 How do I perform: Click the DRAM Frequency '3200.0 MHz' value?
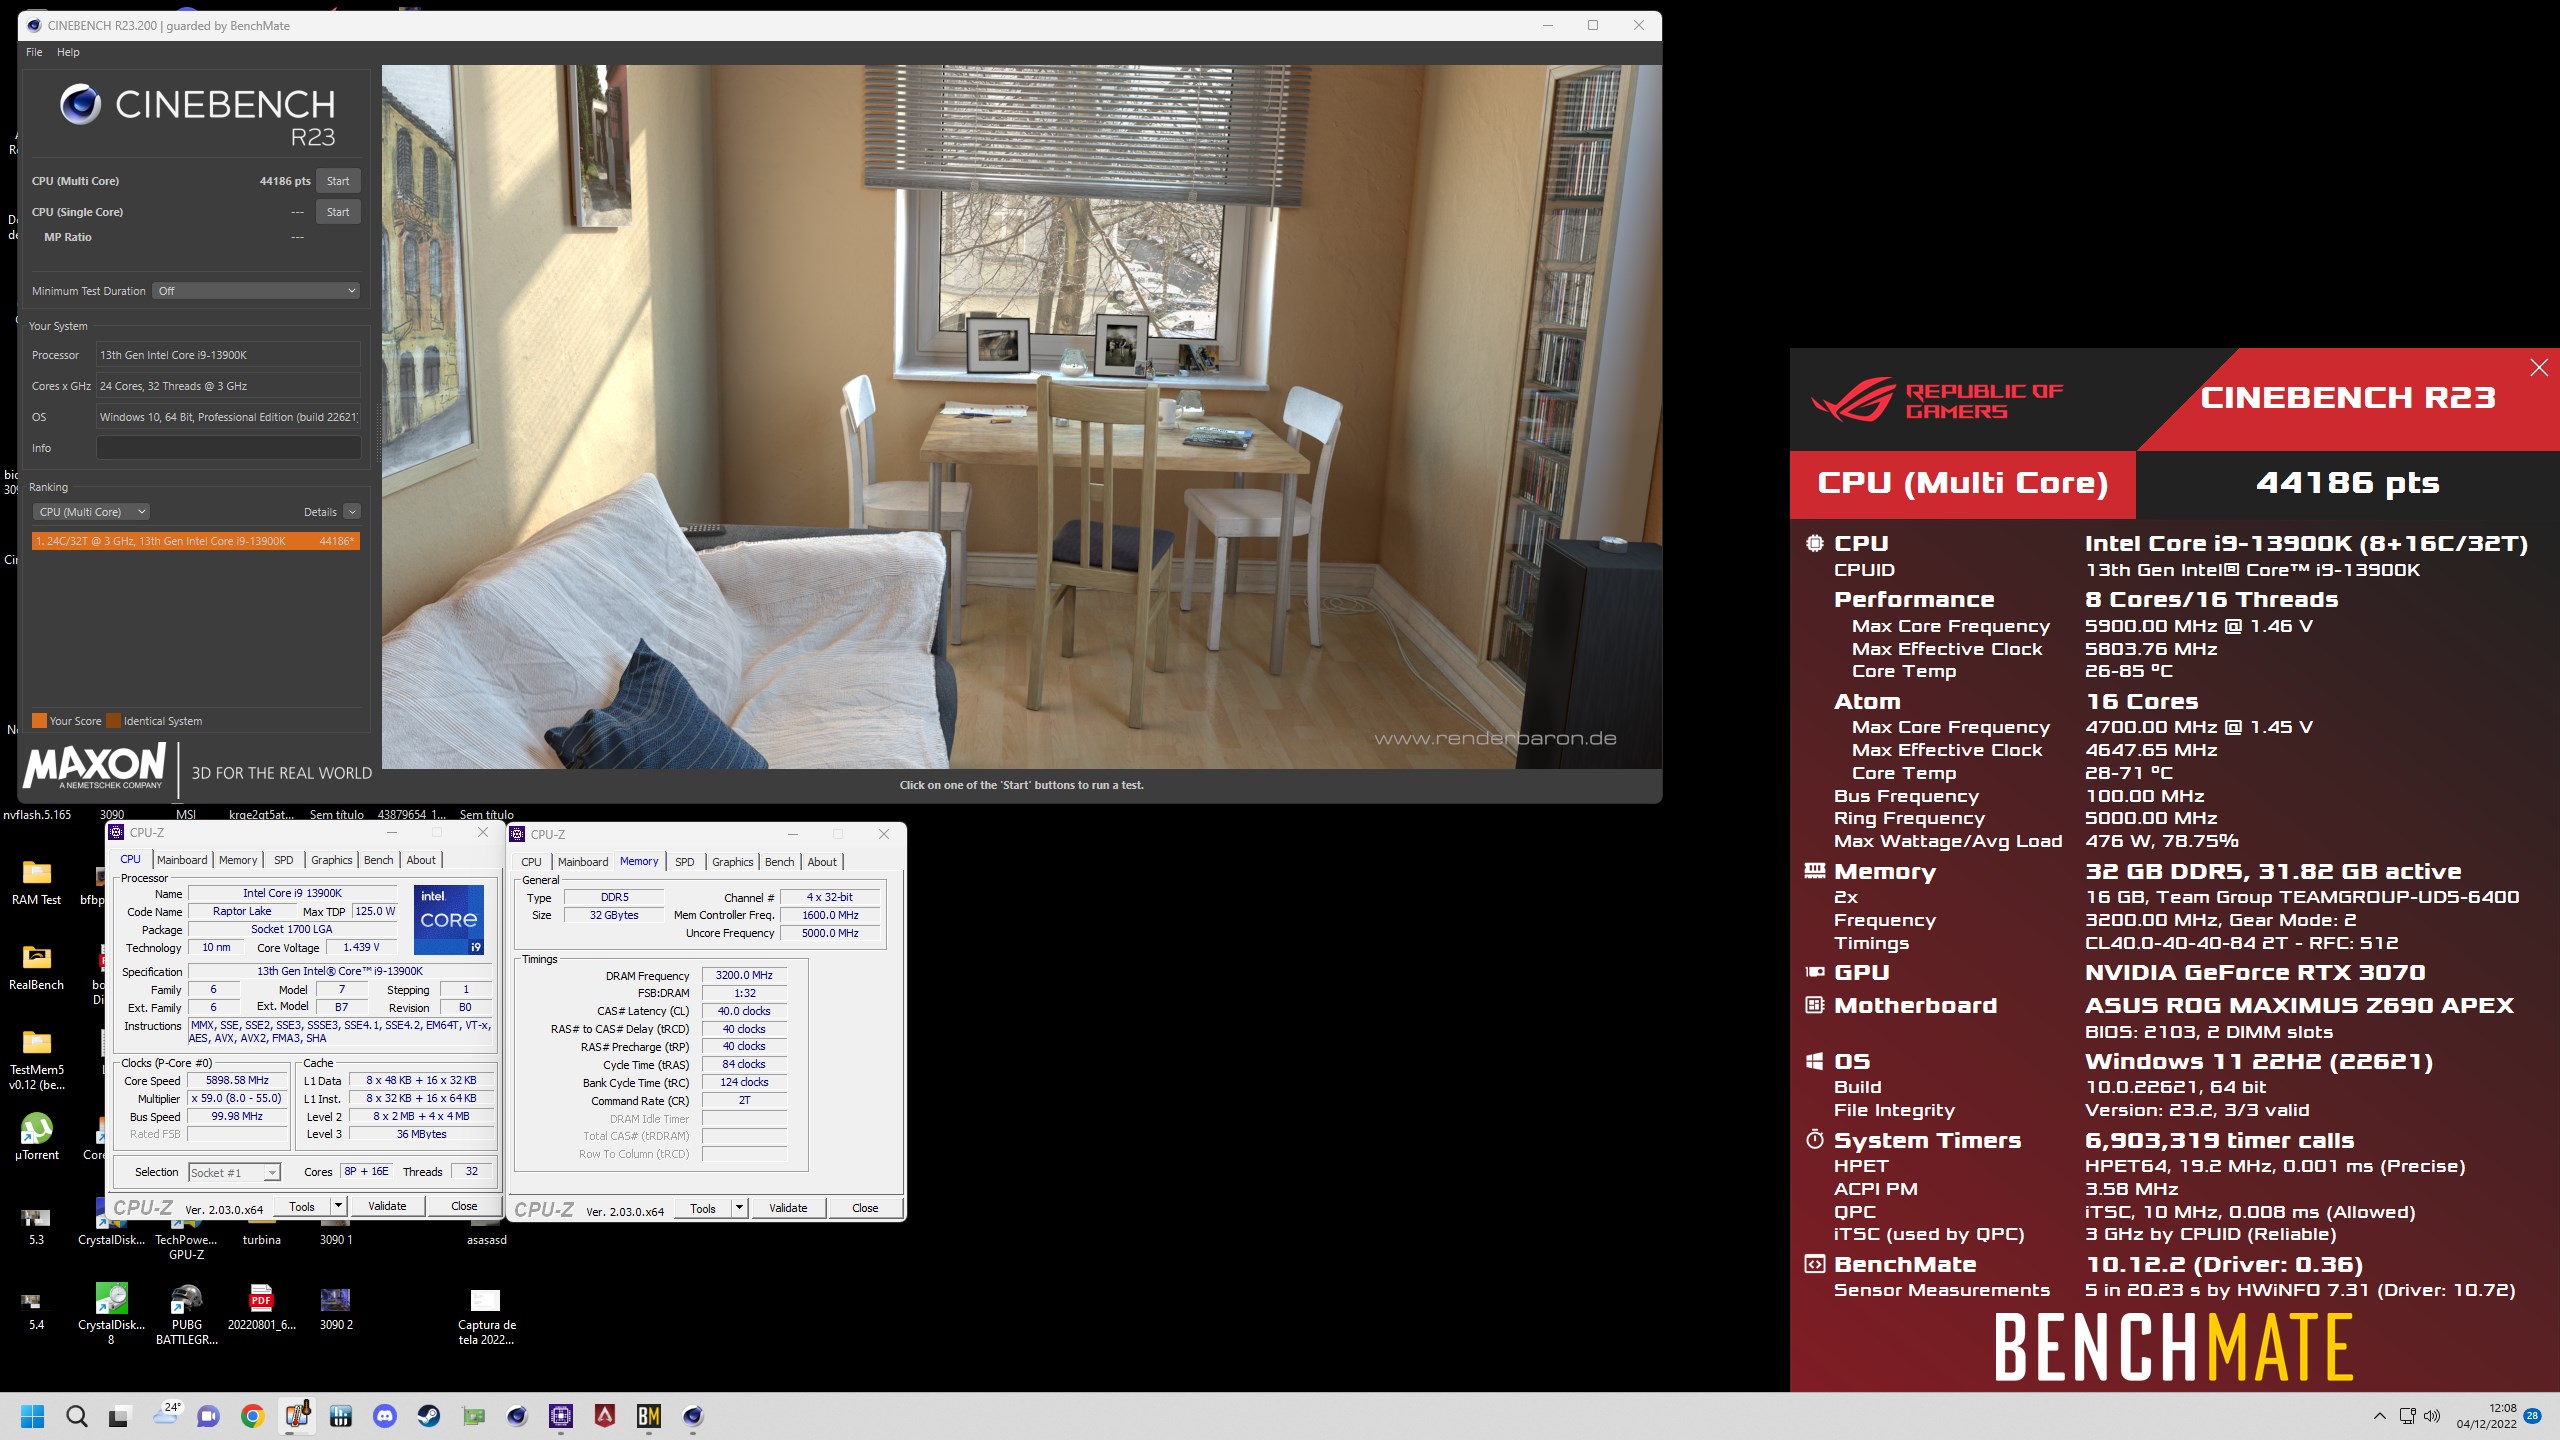(744, 976)
